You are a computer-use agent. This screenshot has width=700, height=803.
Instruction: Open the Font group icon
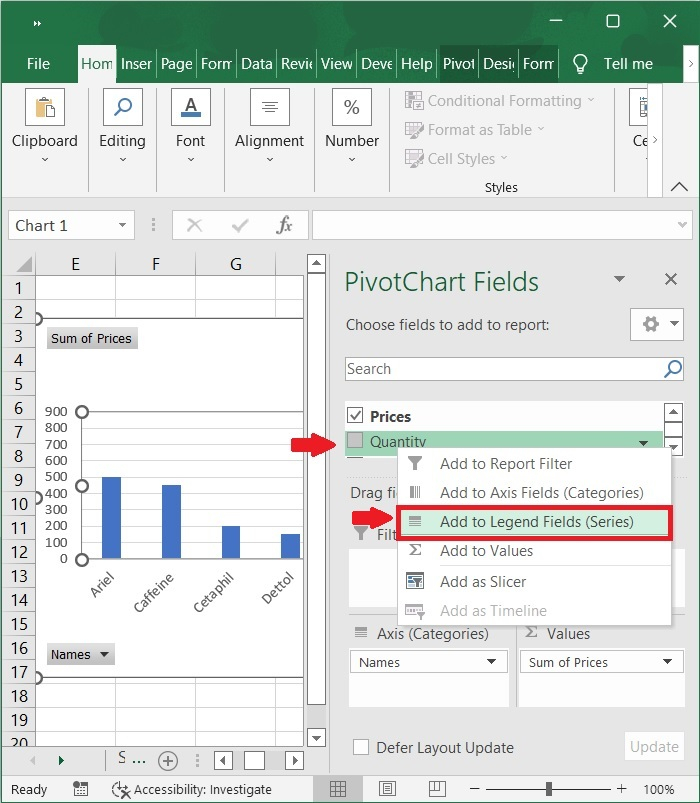tap(190, 107)
